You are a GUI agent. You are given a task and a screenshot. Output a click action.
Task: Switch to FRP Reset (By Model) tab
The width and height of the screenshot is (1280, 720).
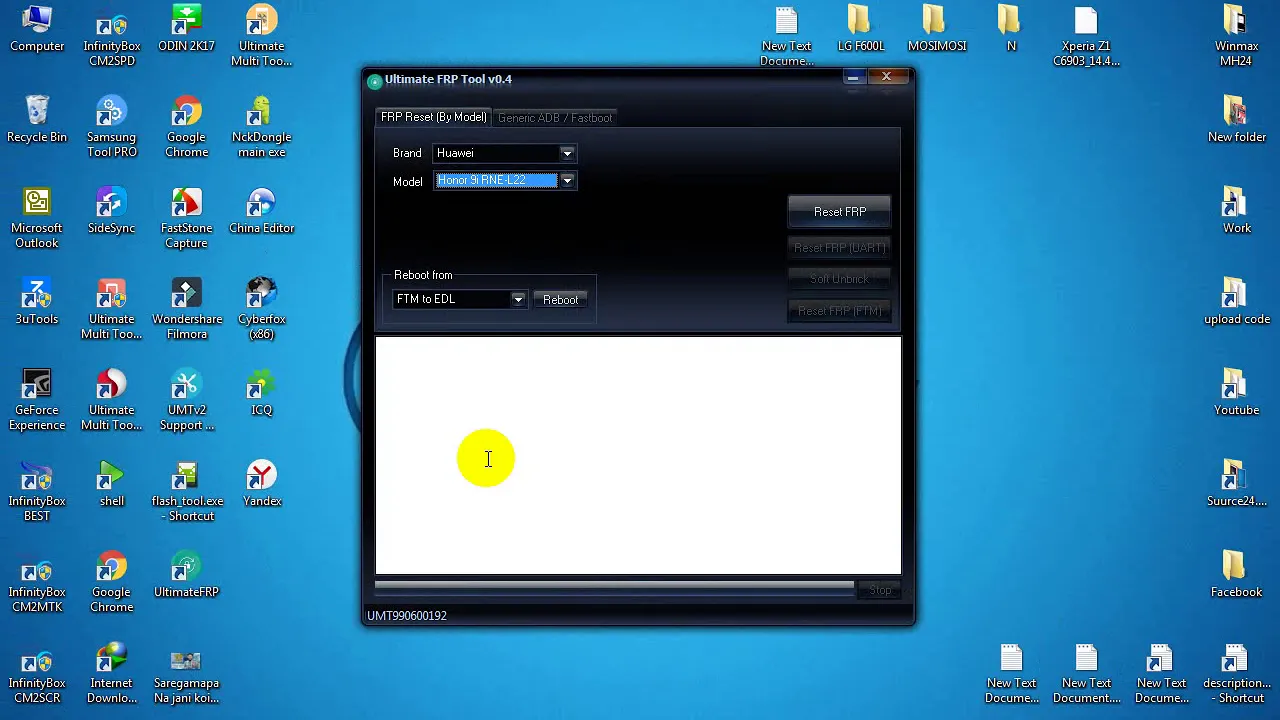click(433, 117)
